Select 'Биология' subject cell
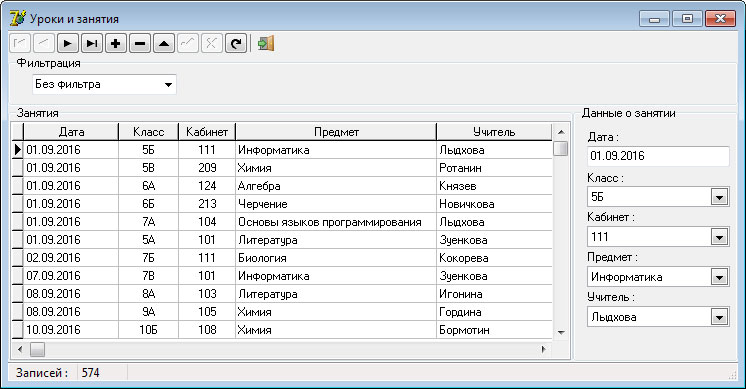 coord(336,258)
